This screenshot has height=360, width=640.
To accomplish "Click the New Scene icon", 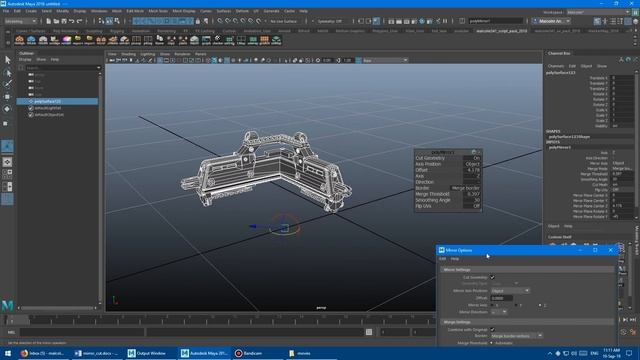I will 48,21.
